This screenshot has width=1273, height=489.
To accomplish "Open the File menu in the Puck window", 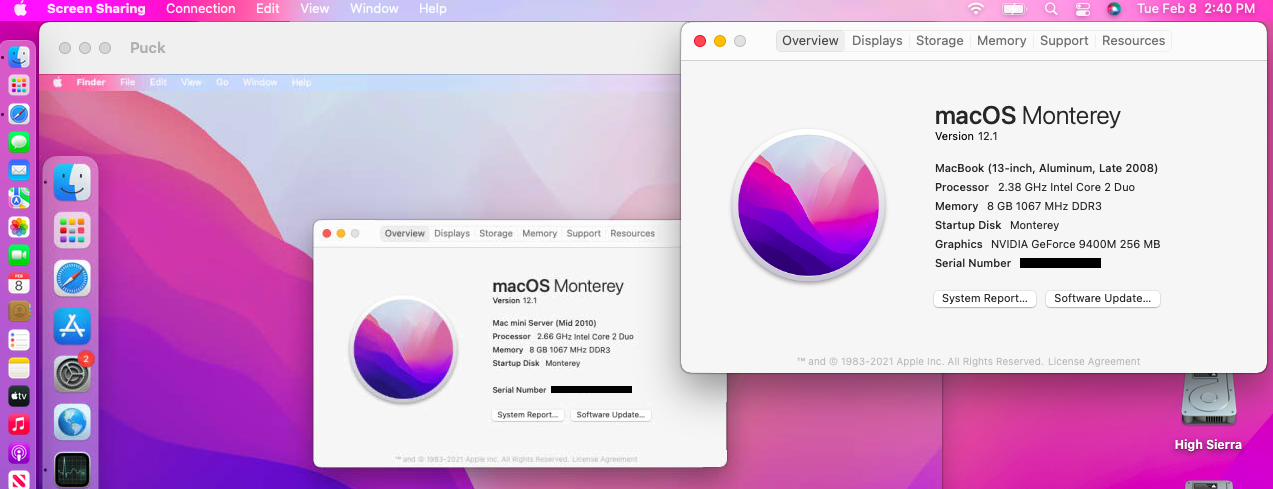I will 128,82.
